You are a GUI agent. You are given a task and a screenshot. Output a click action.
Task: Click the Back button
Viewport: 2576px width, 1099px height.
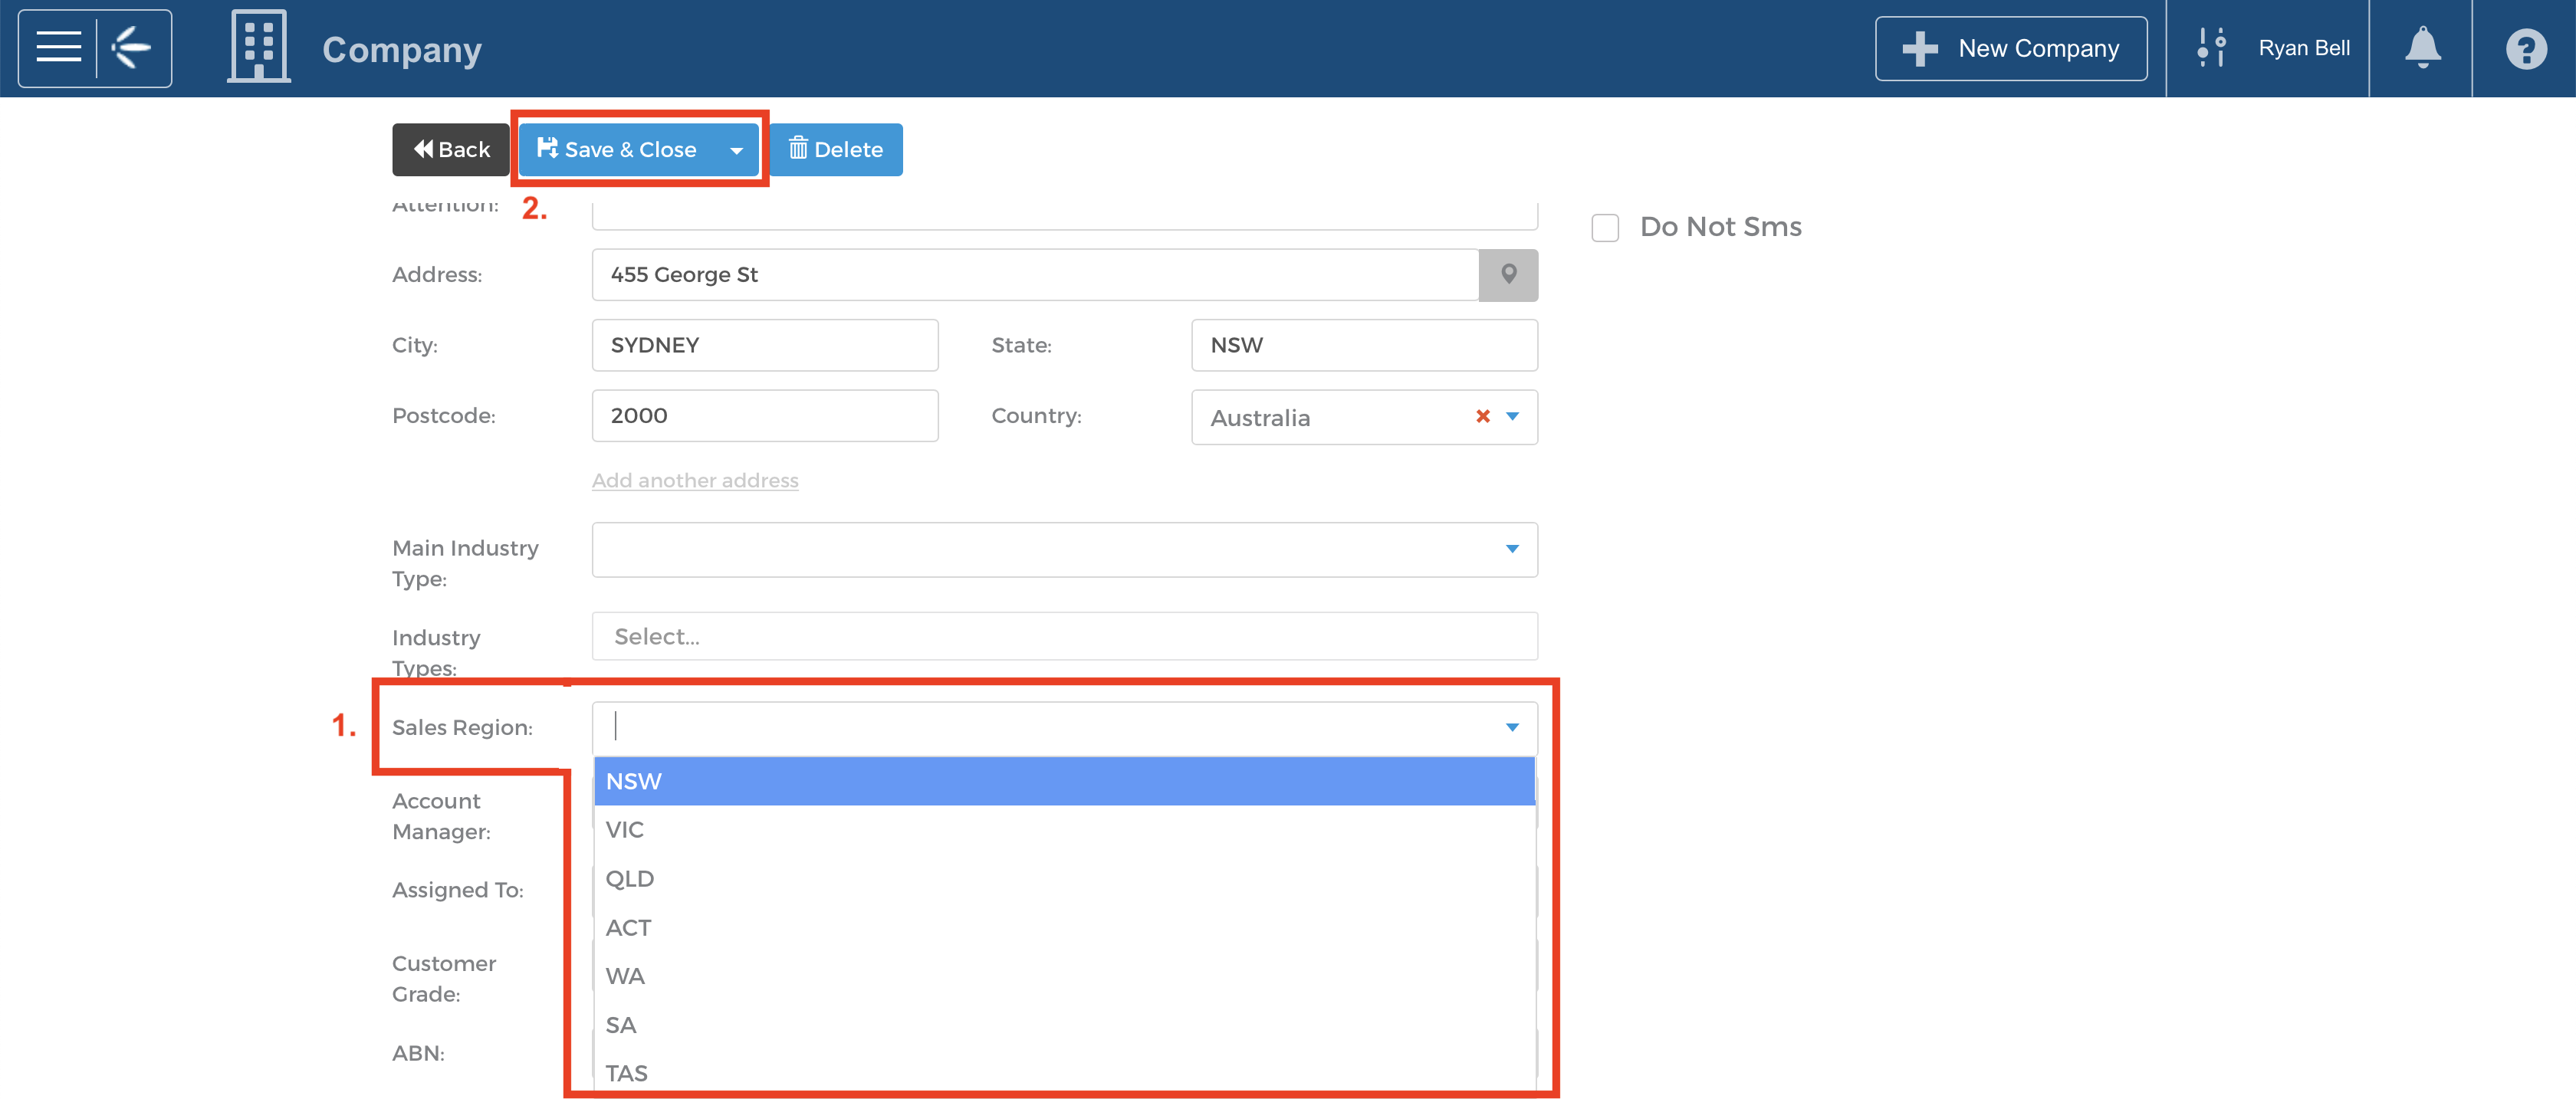tap(450, 149)
